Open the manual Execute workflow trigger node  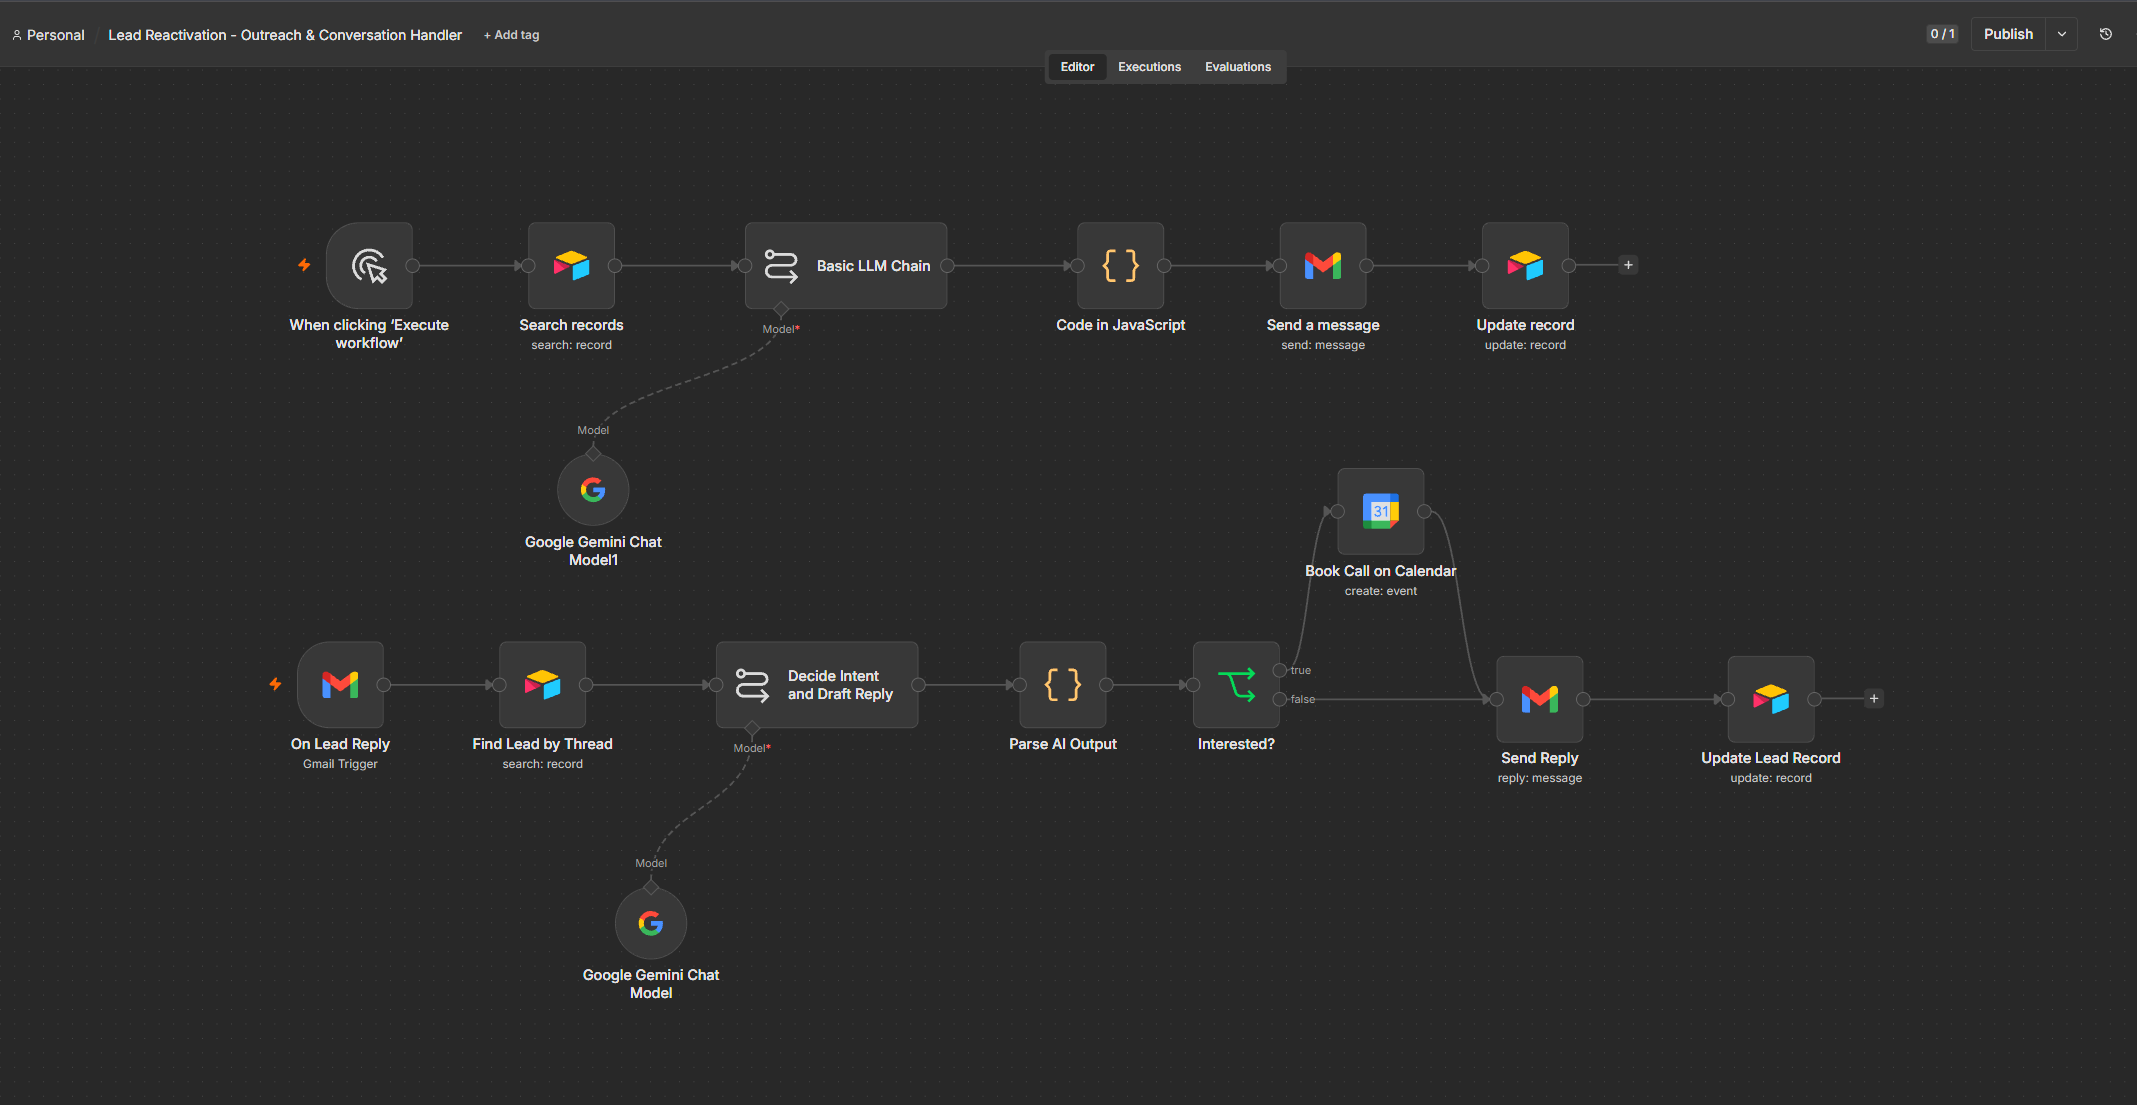(x=369, y=265)
